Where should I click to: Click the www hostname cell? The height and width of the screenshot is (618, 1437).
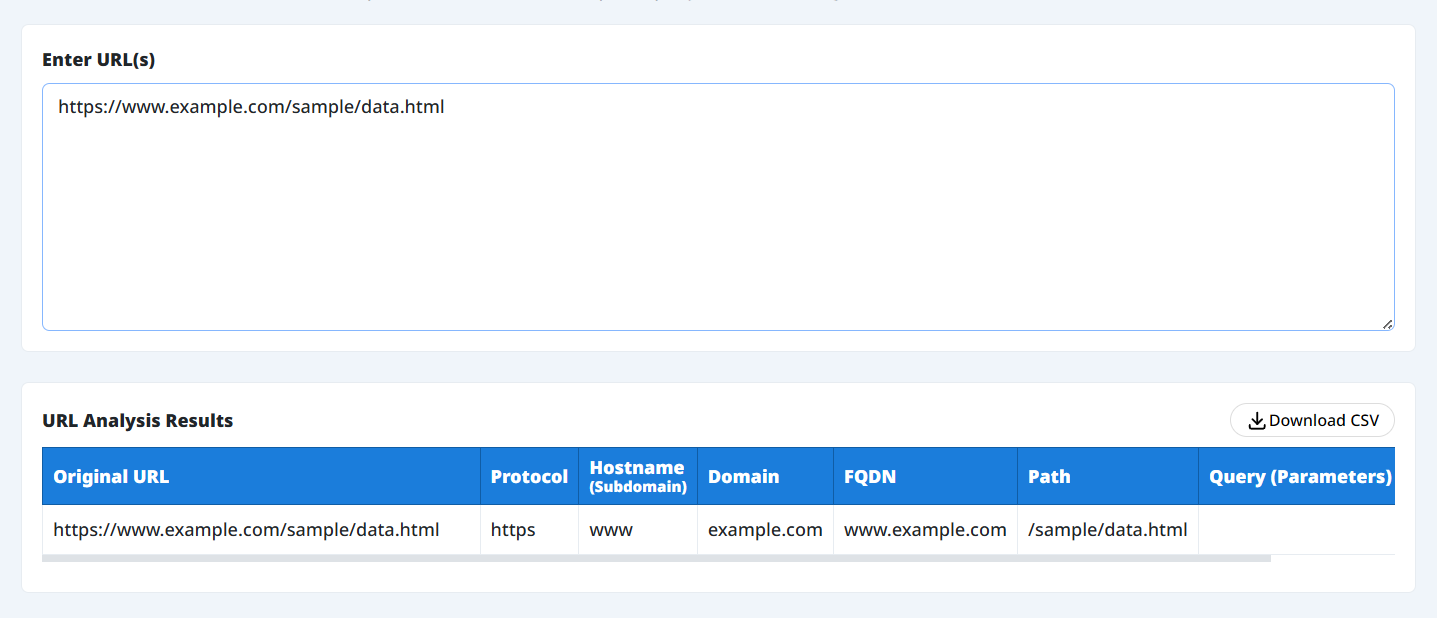click(611, 530)
